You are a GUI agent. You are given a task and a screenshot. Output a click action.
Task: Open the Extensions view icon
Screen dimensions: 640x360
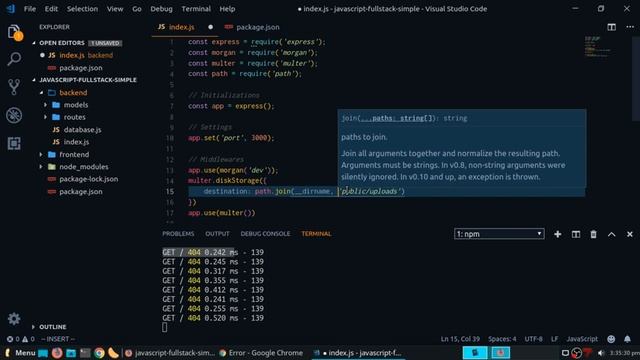click(14, 143)
